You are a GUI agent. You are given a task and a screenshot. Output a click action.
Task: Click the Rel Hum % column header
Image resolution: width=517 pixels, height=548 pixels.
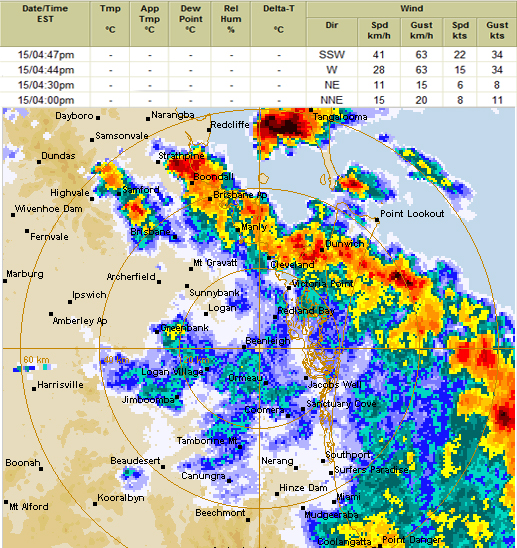click(x=231, y=23)
